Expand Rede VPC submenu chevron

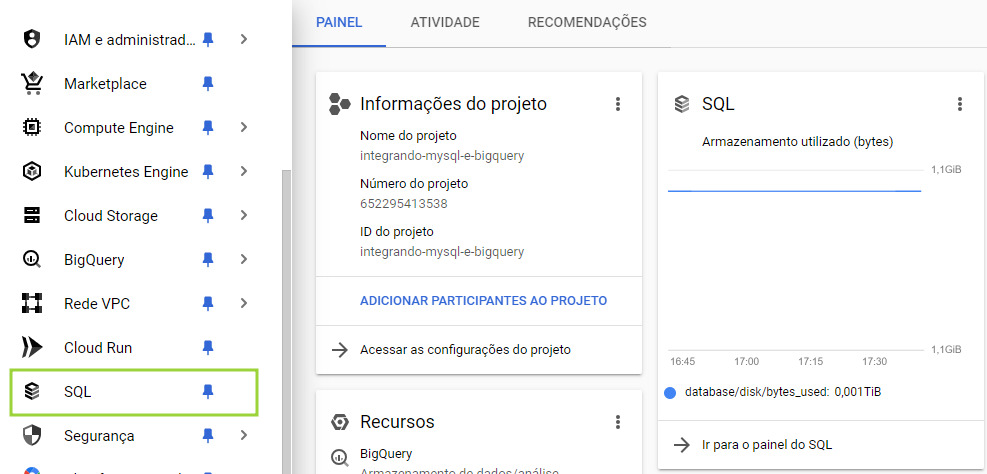pos(244,303)
